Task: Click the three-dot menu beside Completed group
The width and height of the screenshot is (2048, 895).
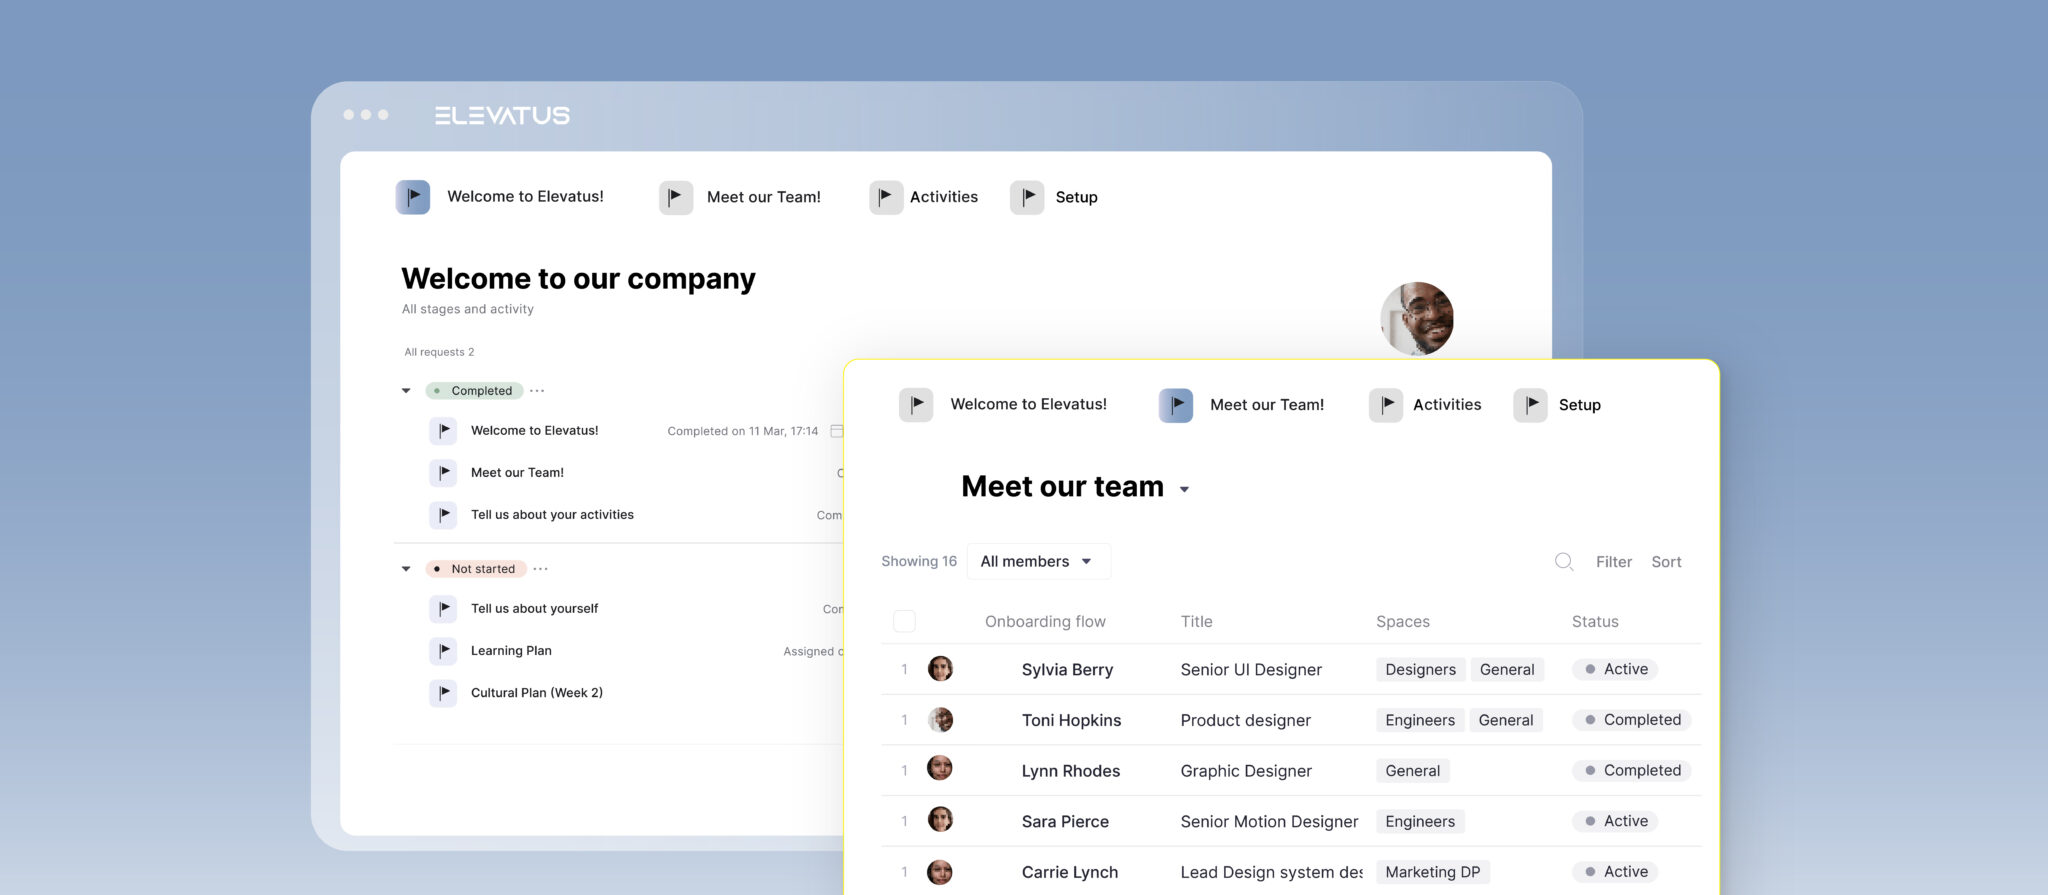Action: (537, 391)
